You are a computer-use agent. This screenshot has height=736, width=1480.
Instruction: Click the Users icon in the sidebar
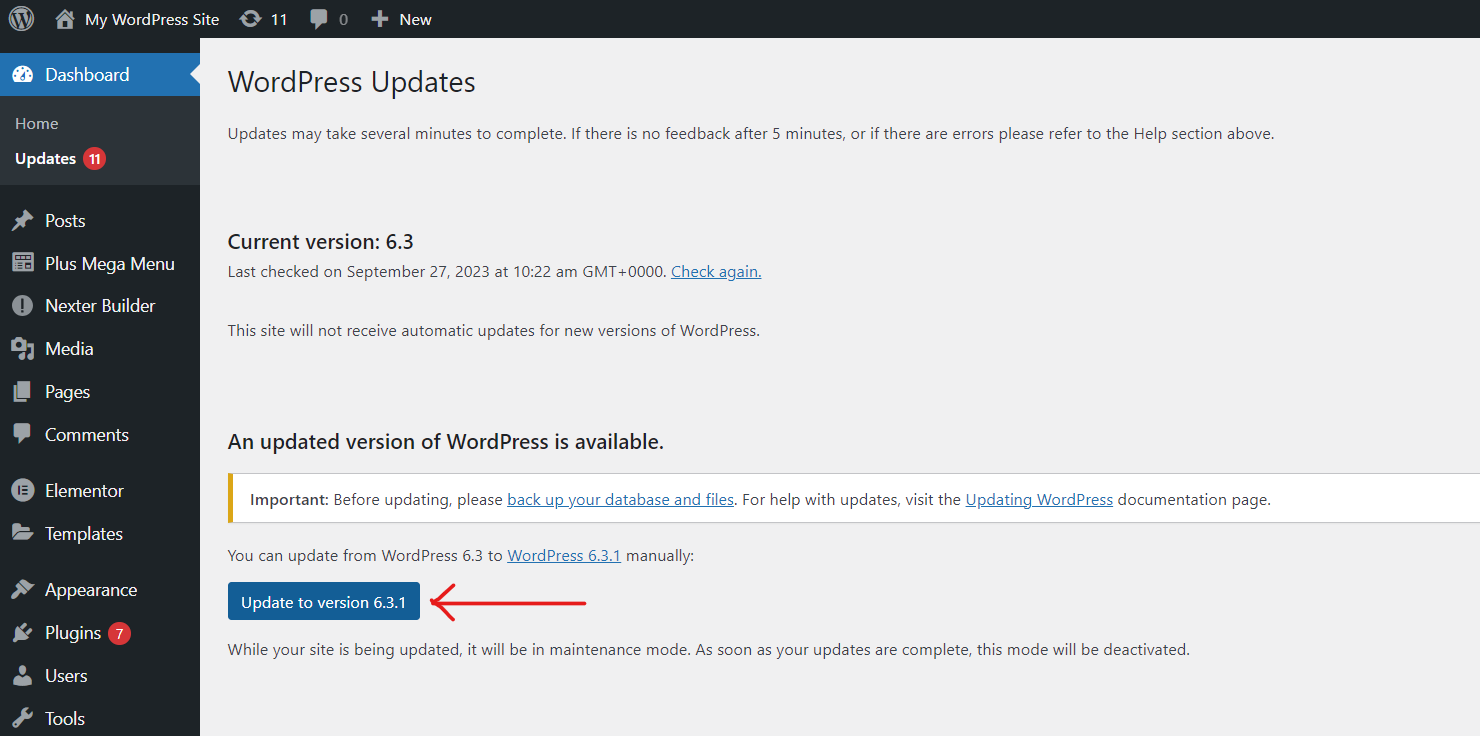click(24, 675)
